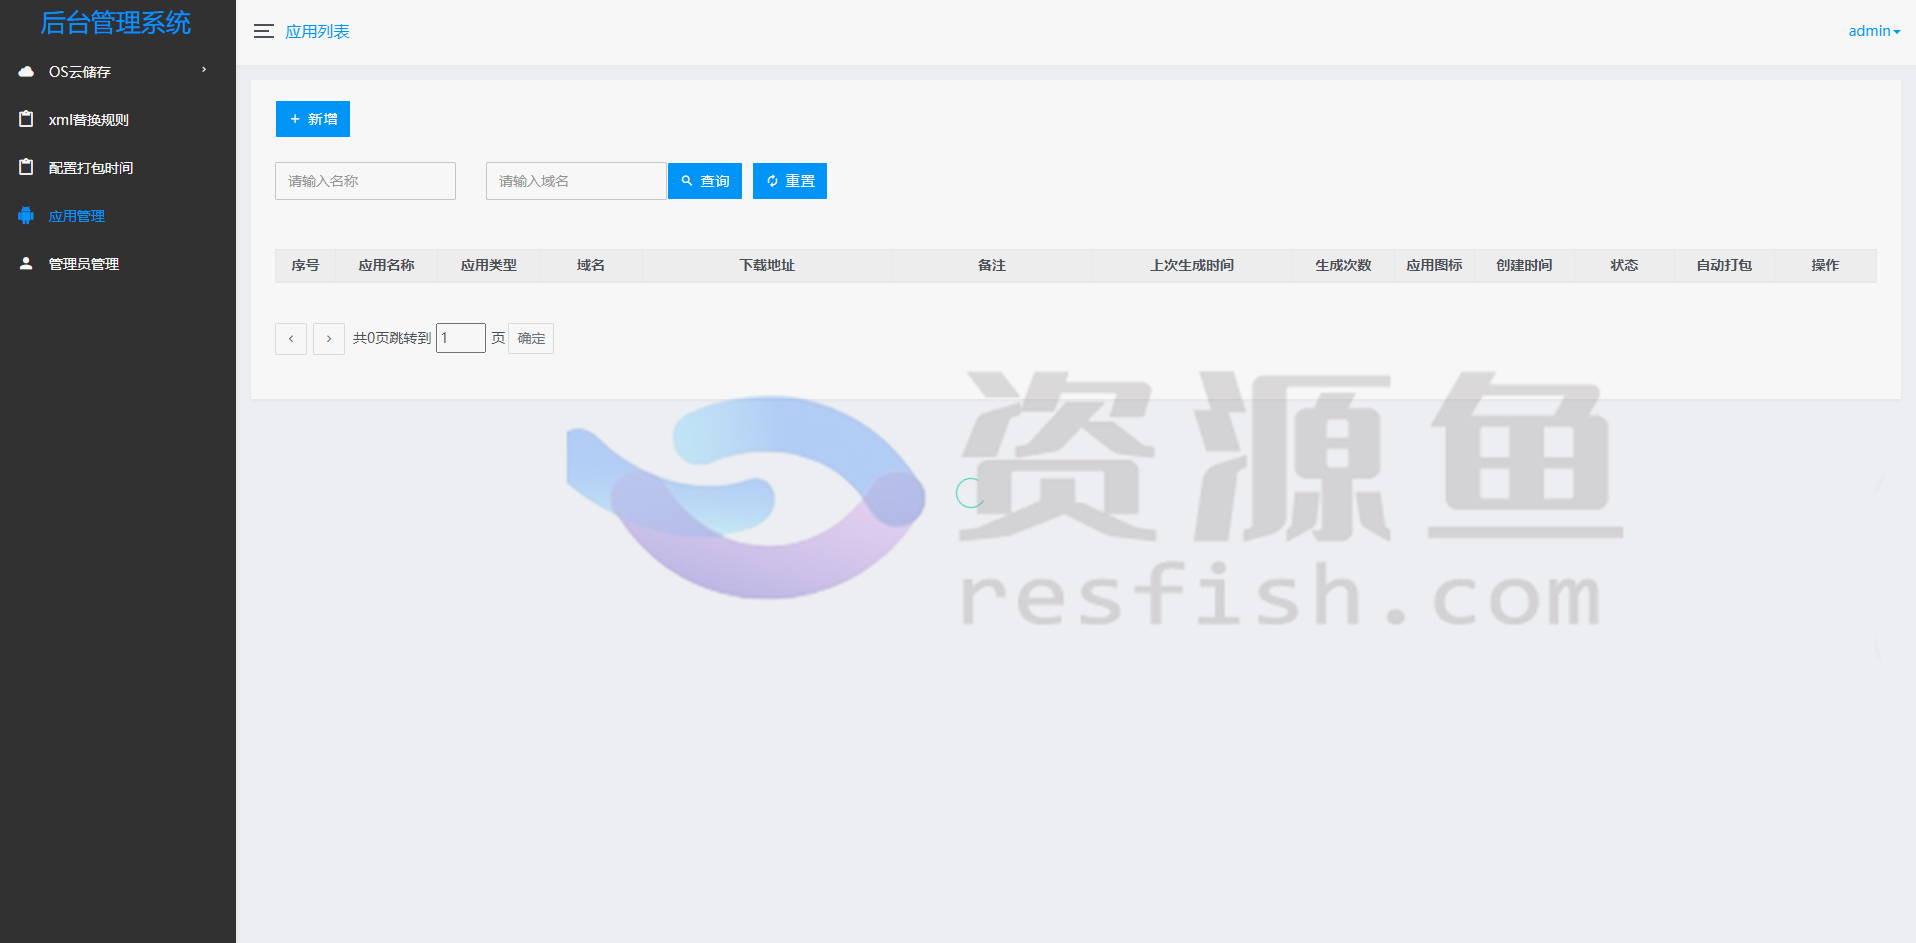This screenshot has width=1916, height=943.
Task: Click the clipboard icon beside 配置打包时间
Action: coord(26,167)
